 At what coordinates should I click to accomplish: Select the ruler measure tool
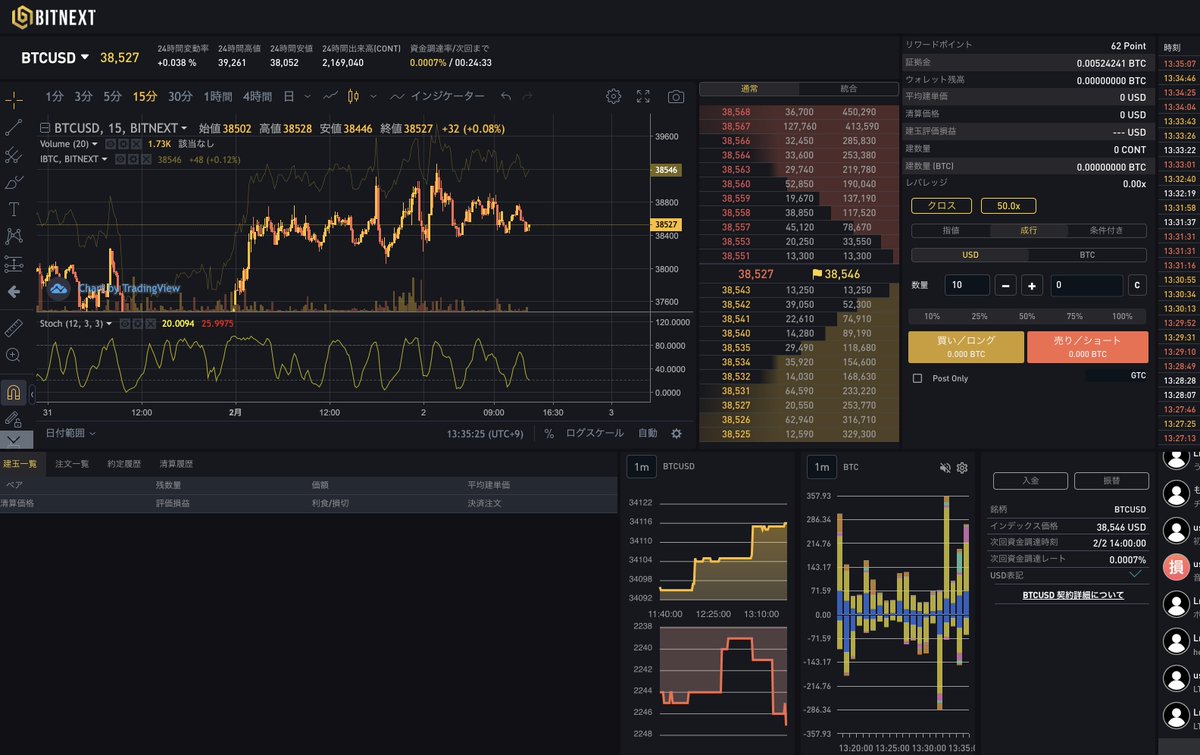click(x=14, y=327)
